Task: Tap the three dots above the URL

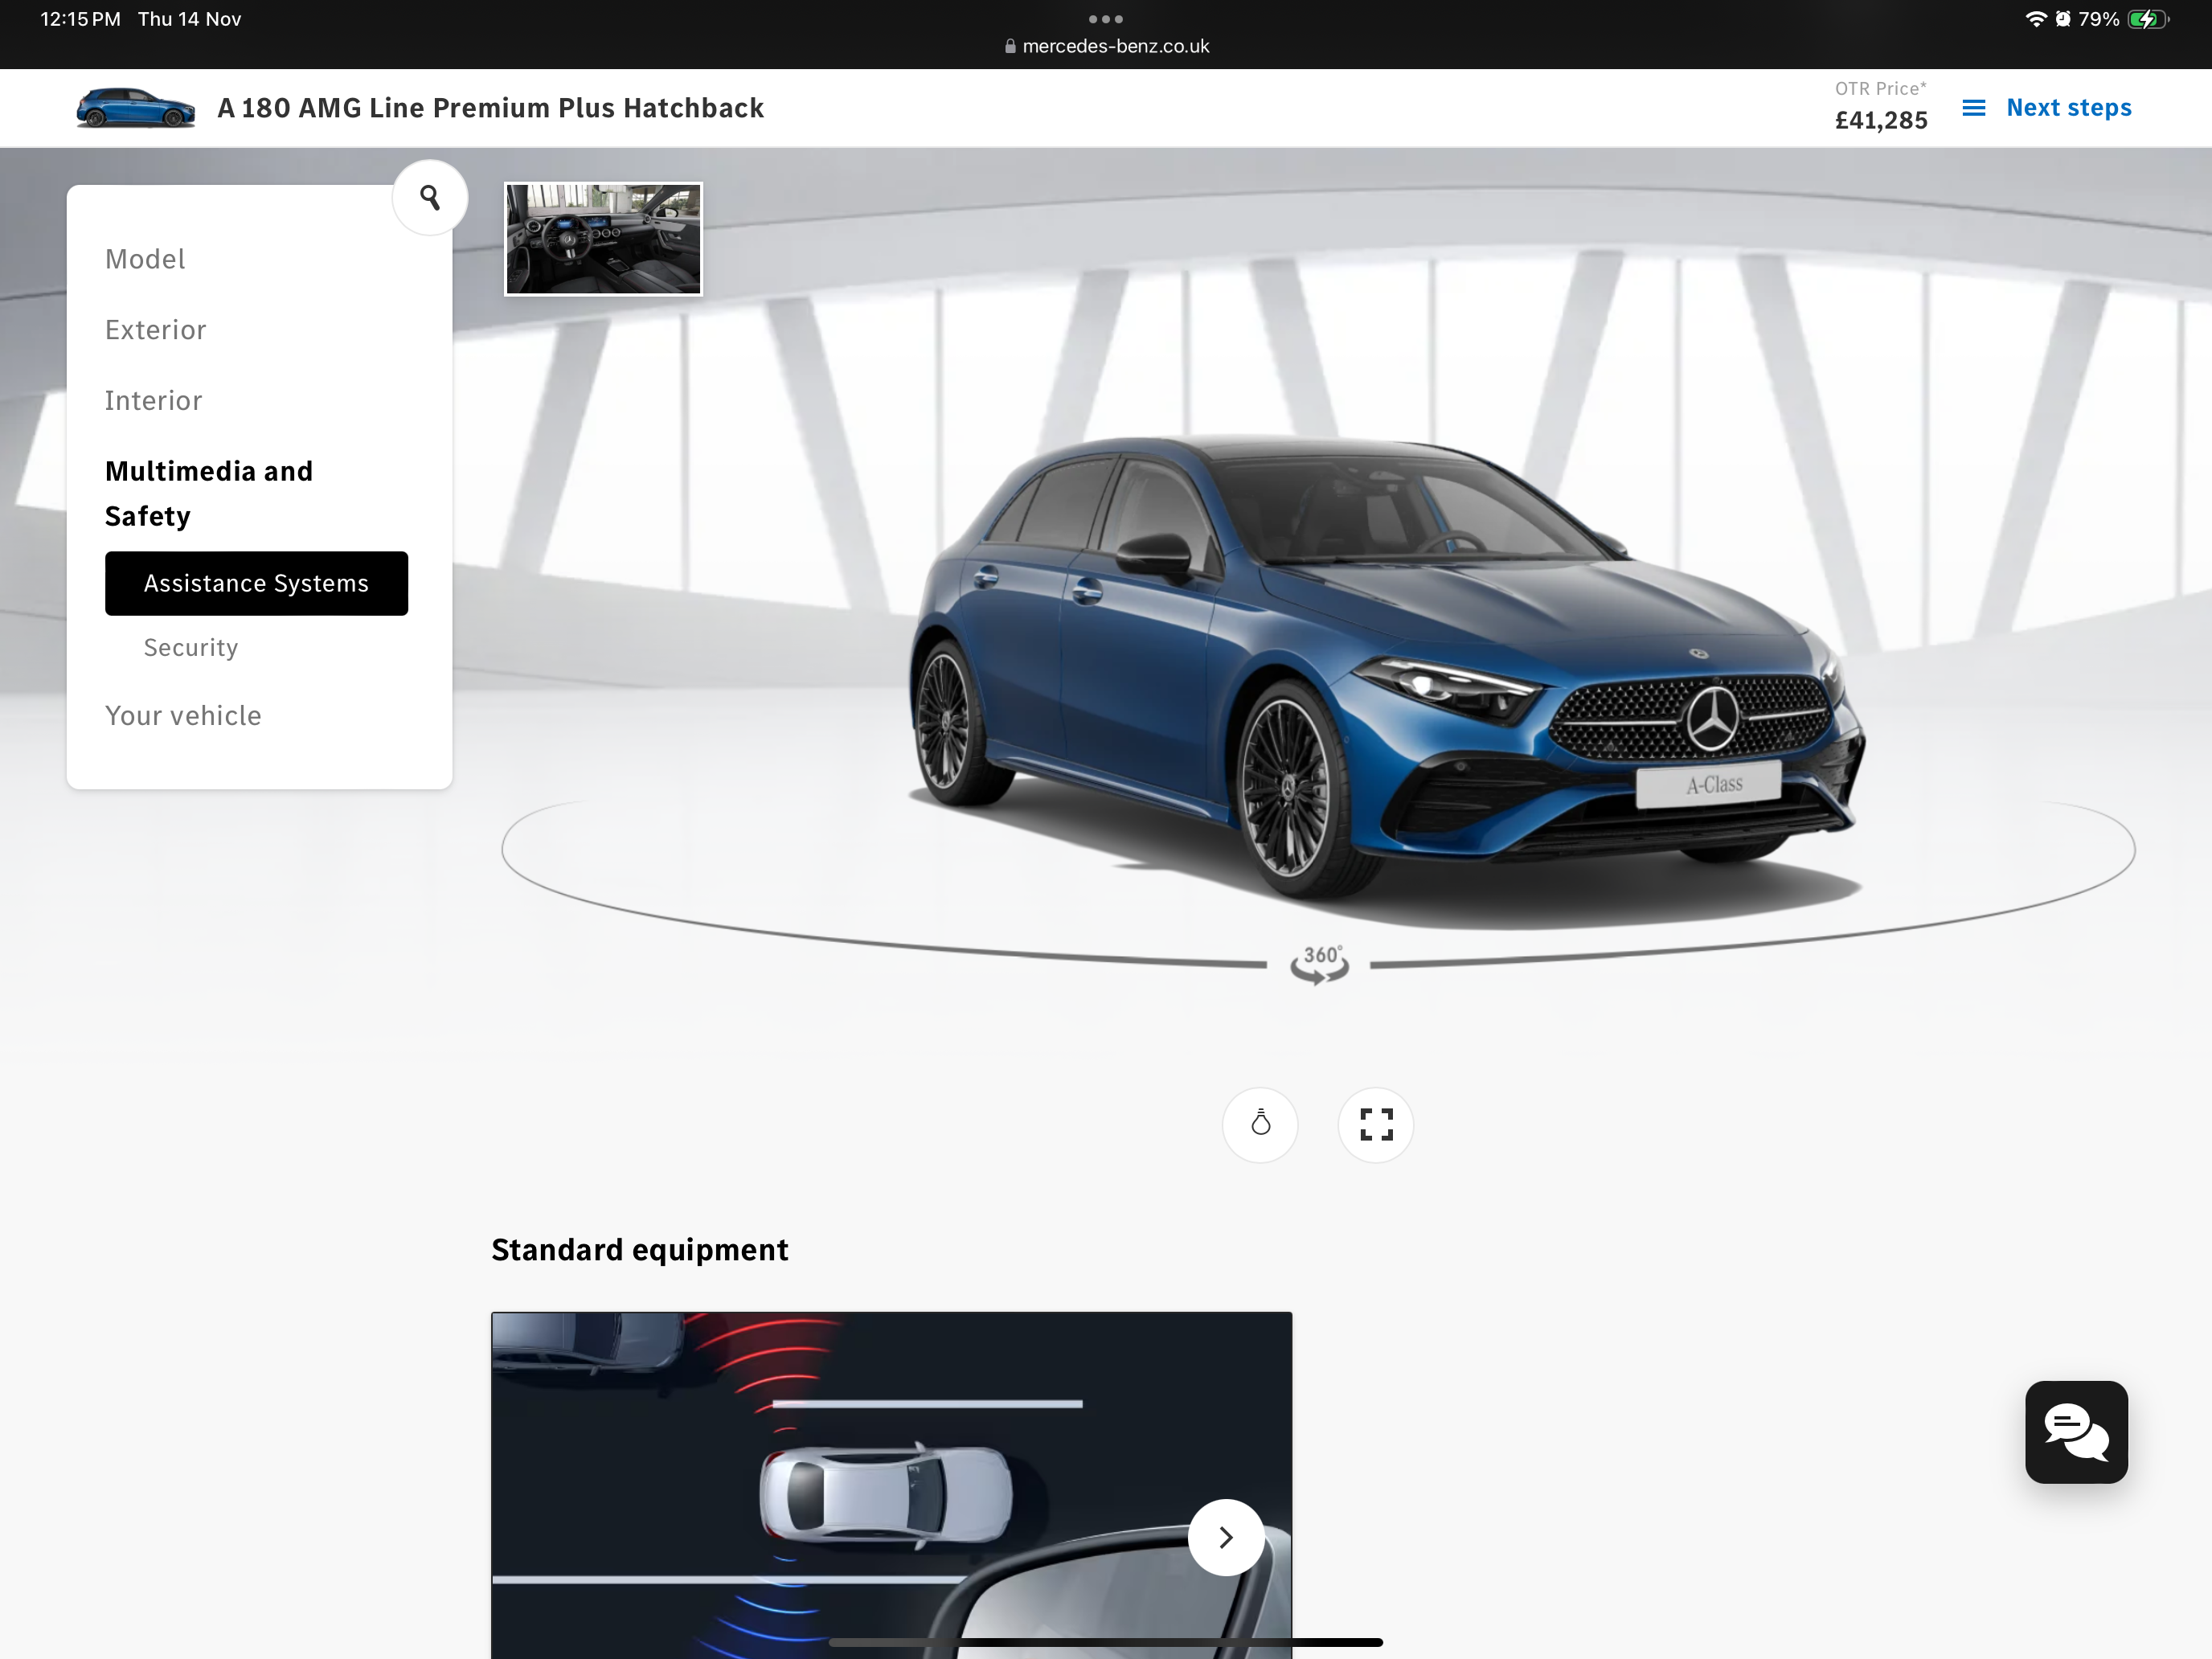Action: click(x=1105, y=19)
